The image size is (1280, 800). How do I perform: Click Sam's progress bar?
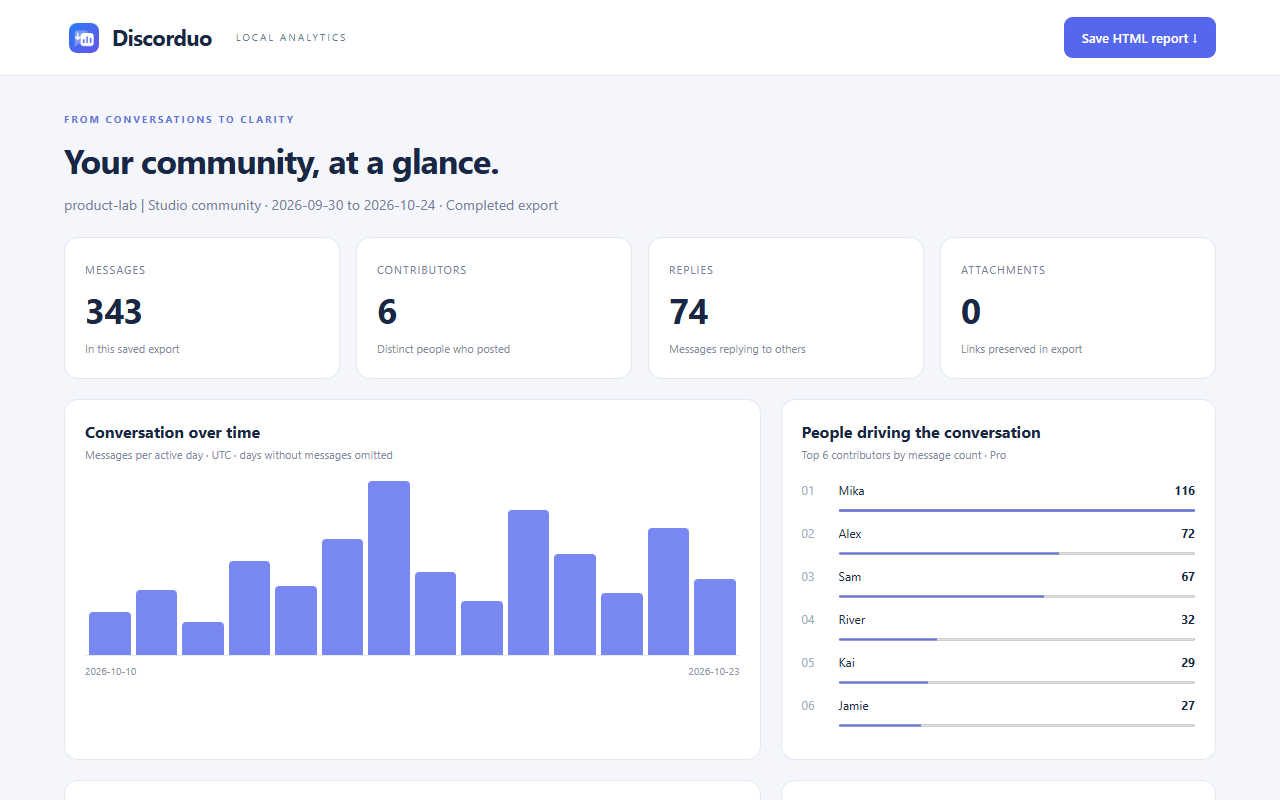coord(1017,596)
